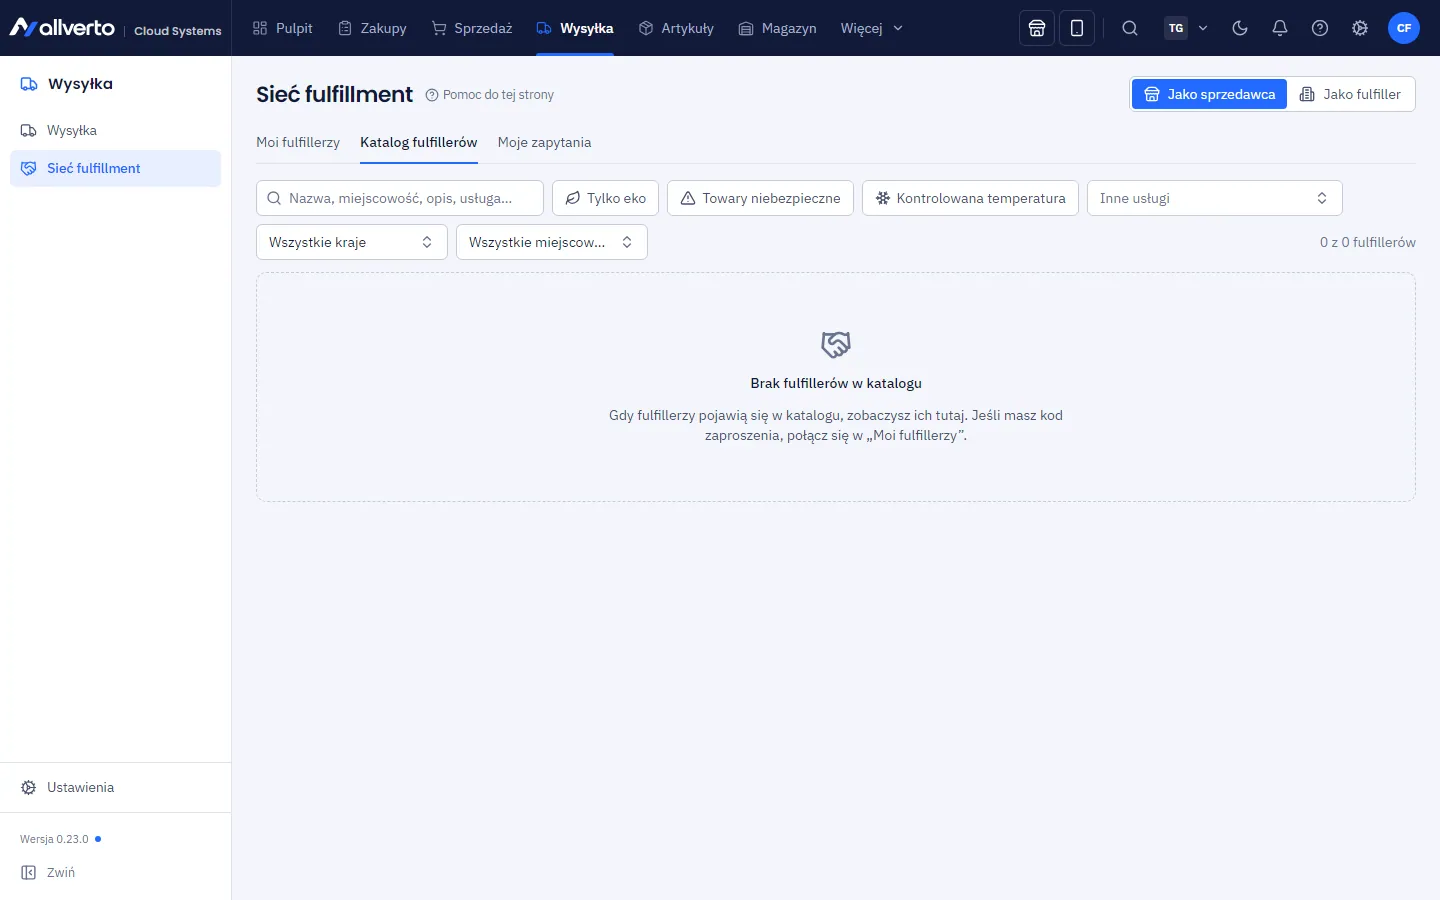Open notifications bell icon
Viewport: 1440px width, 900px height.
coord(1280,28)
